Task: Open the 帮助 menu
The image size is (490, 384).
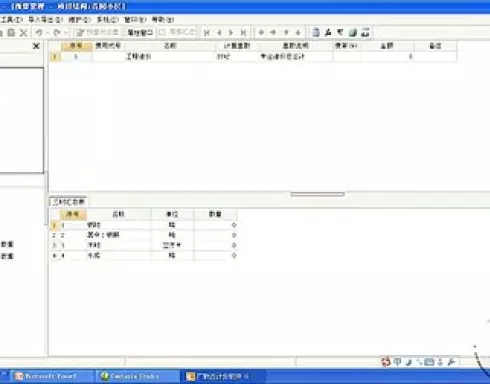Action: pos(163,20)
